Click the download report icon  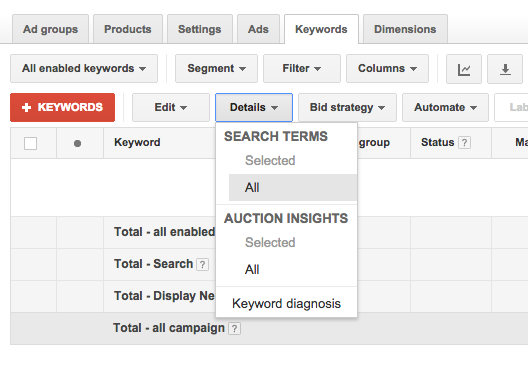pyautogui.click(x=505, y=69)
